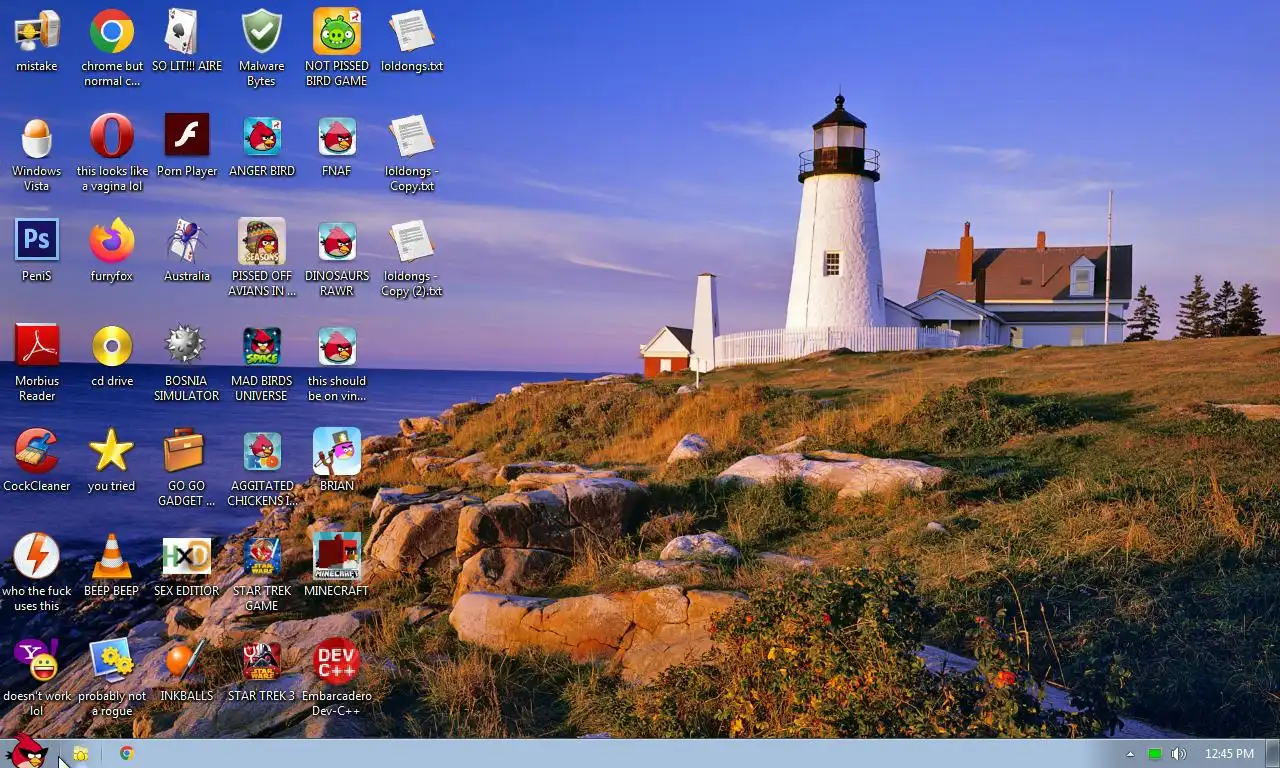This screenshot has height=768, width=1280.
Task: Open the 'cd drive' disc icon
Action: click(x=112, y=356)
